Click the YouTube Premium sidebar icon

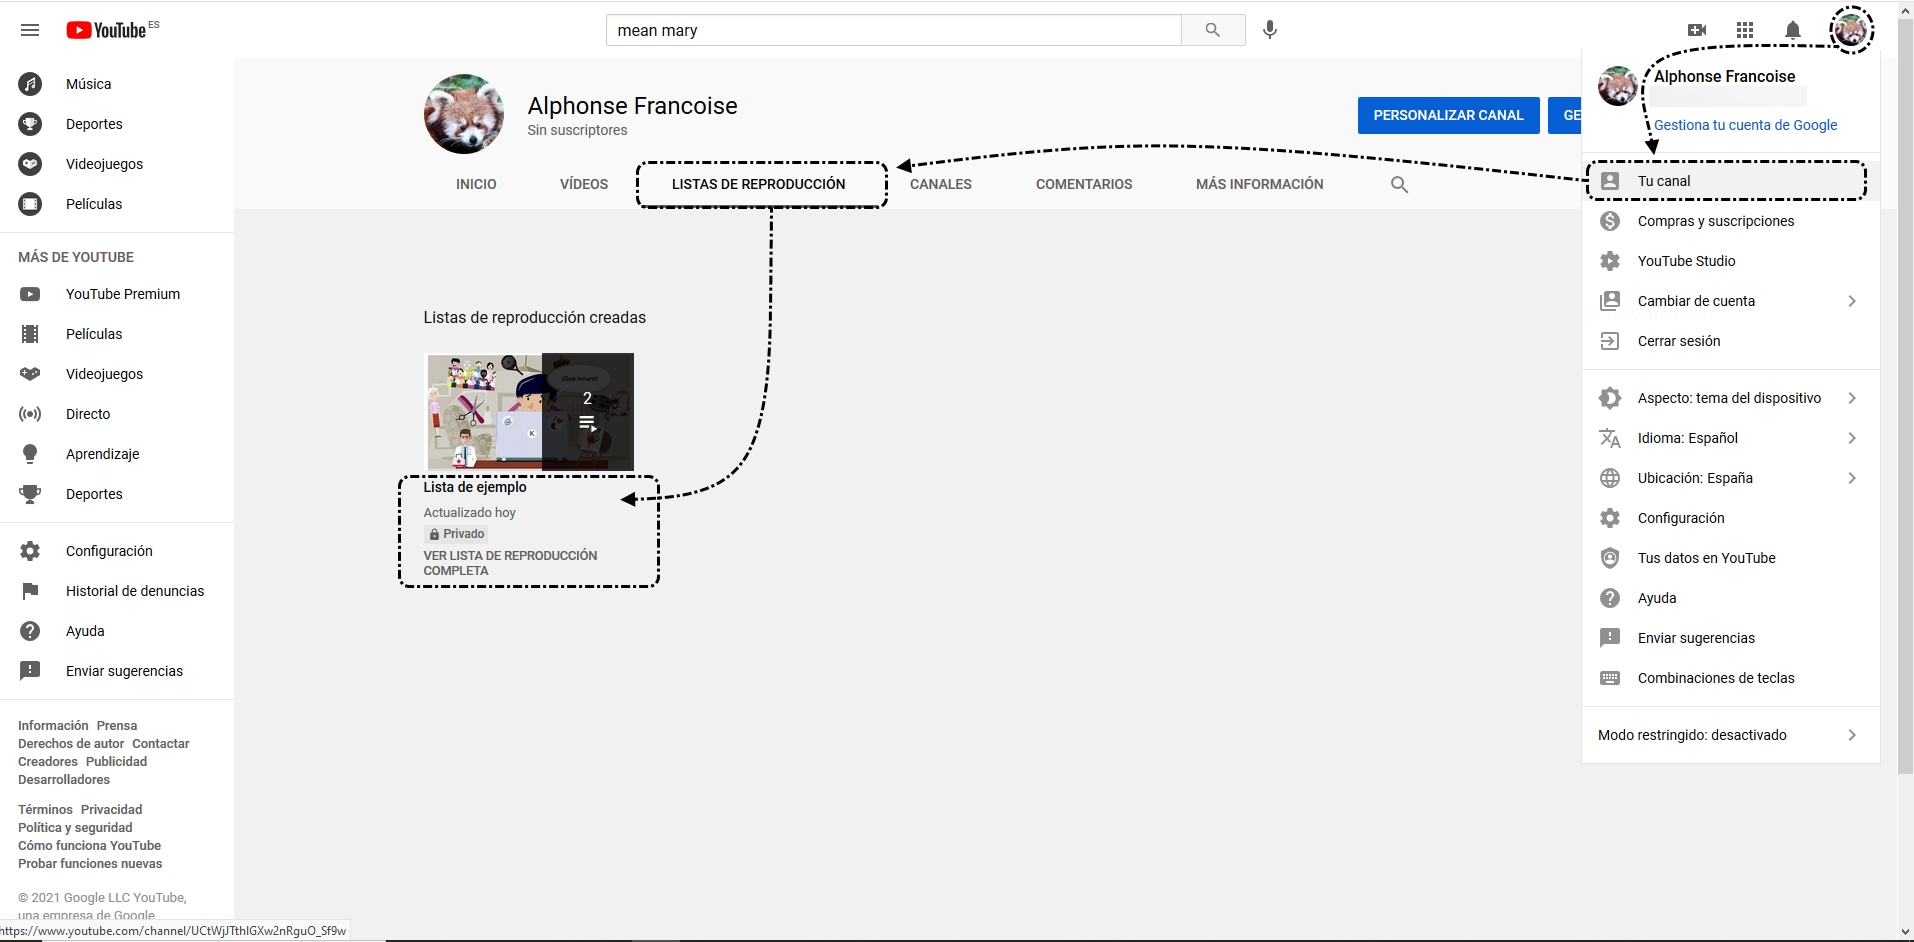click(x=30, y=294)
